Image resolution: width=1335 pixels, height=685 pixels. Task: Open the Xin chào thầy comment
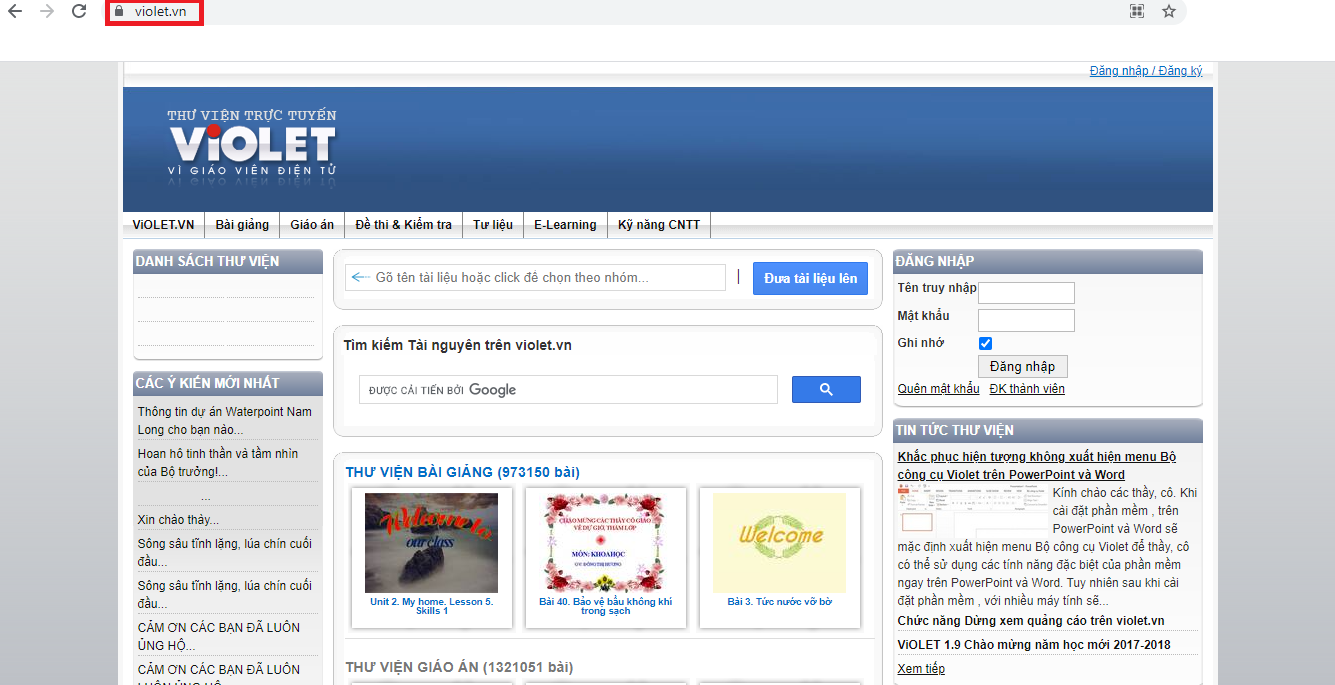(x=178, y=520)
